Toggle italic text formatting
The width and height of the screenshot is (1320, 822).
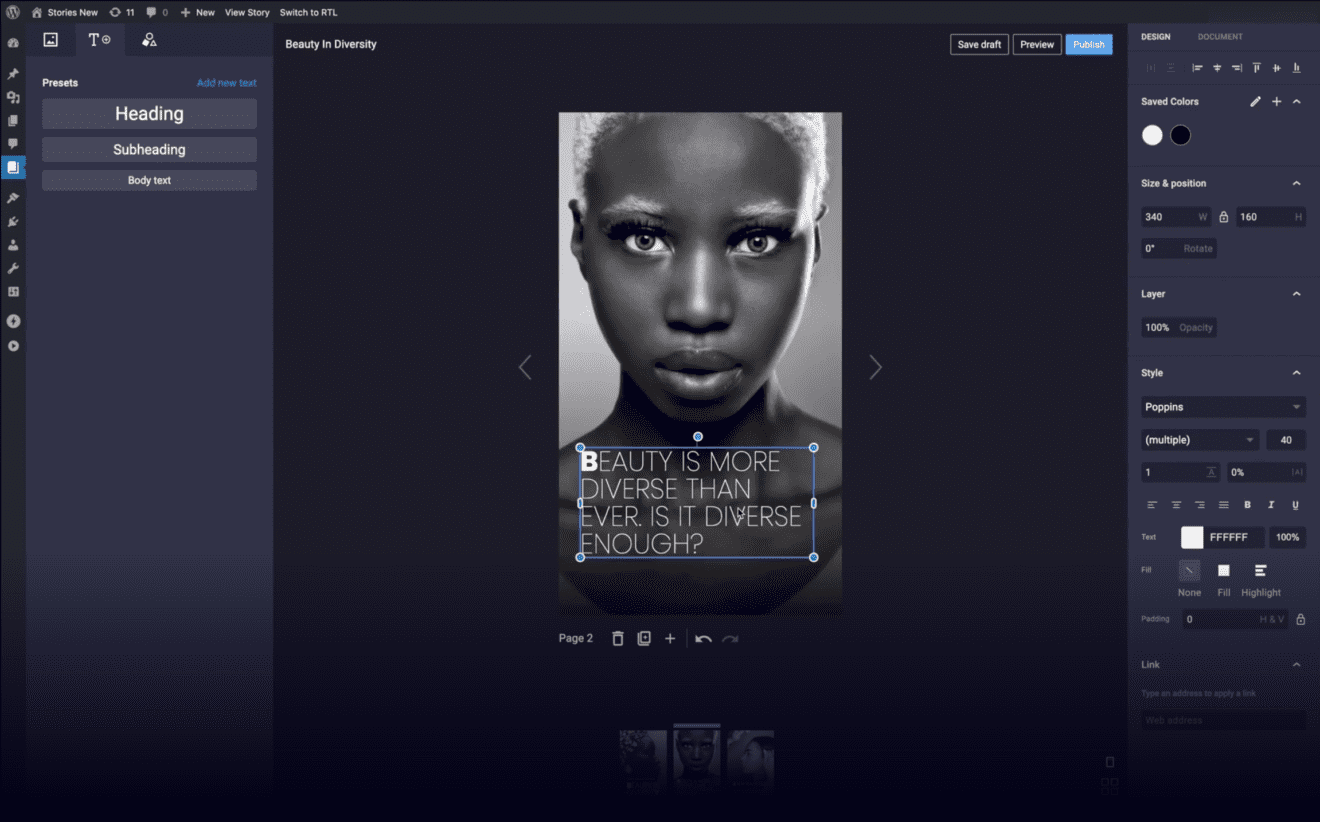[1271, 505]
